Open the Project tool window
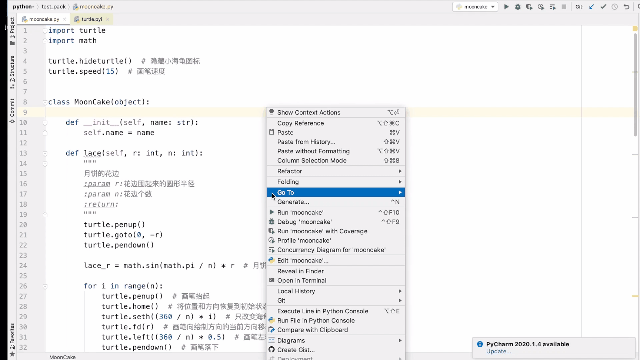The width and height of the screenshot is (640, 360). [12, 31]
